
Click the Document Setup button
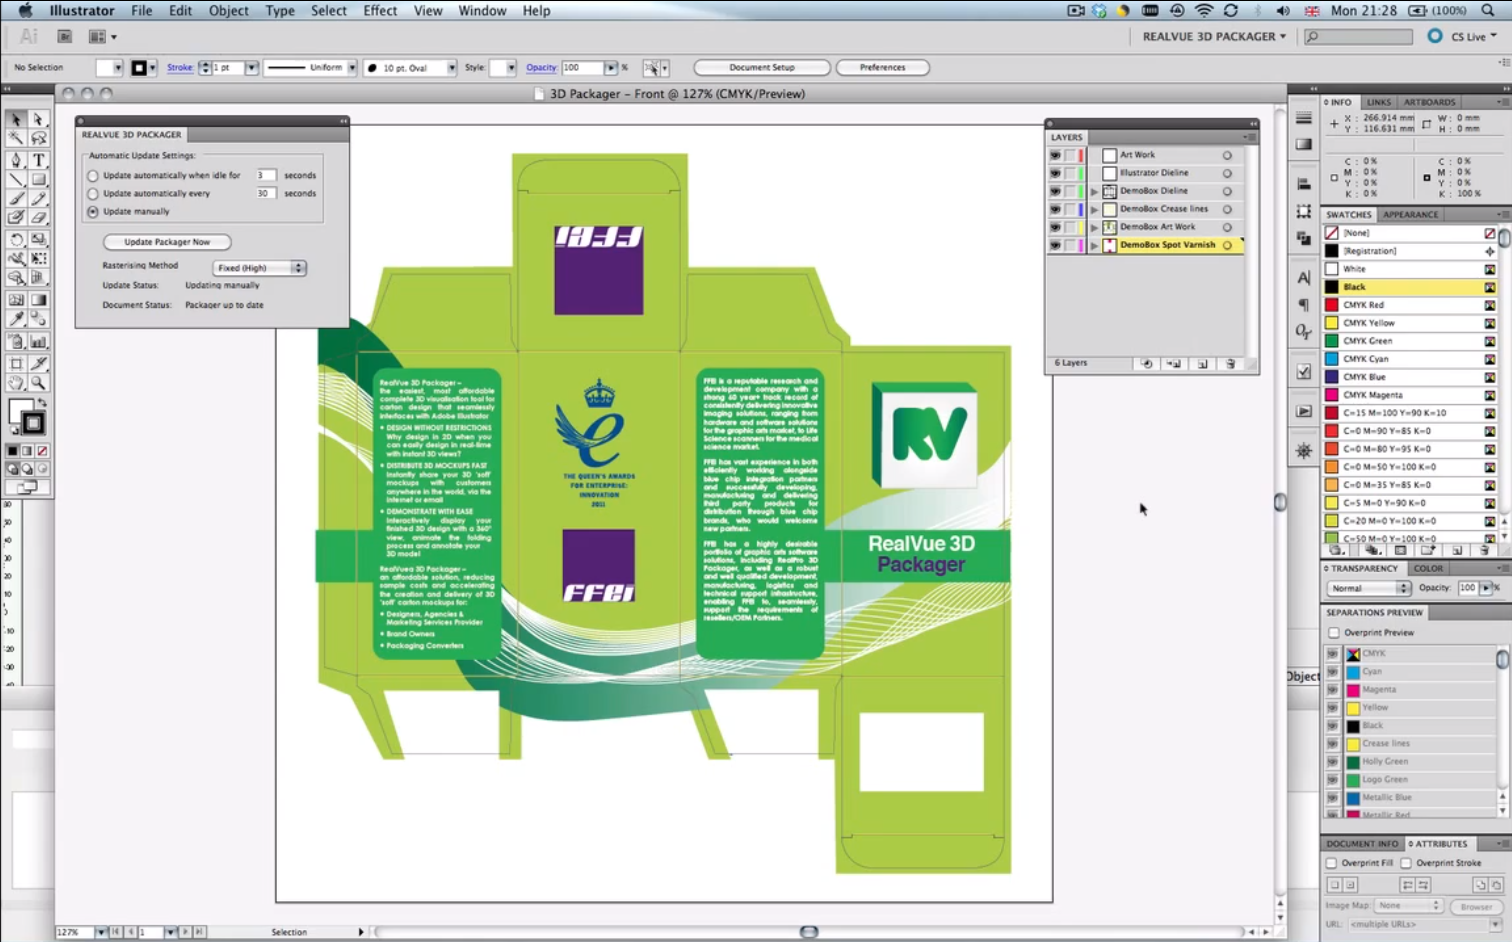[762, 68]
